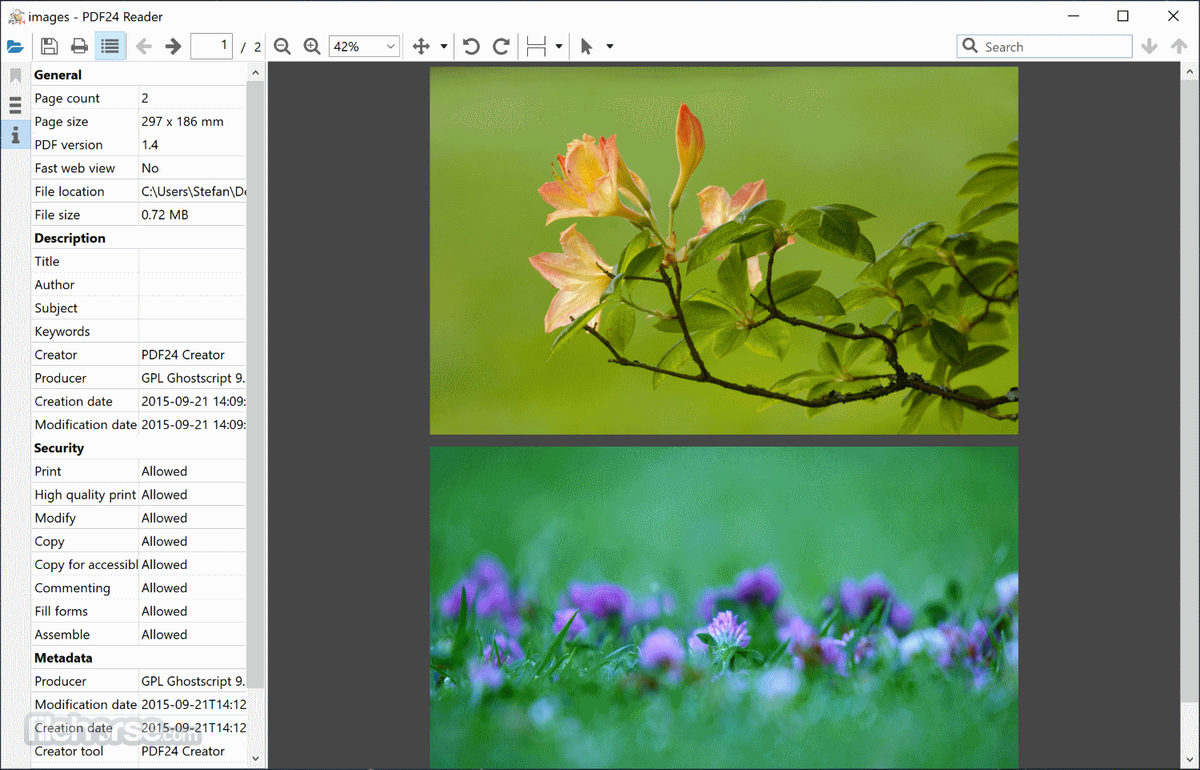Rotate page counterclockwise
Screen dimensions: 1200x770
472,46
